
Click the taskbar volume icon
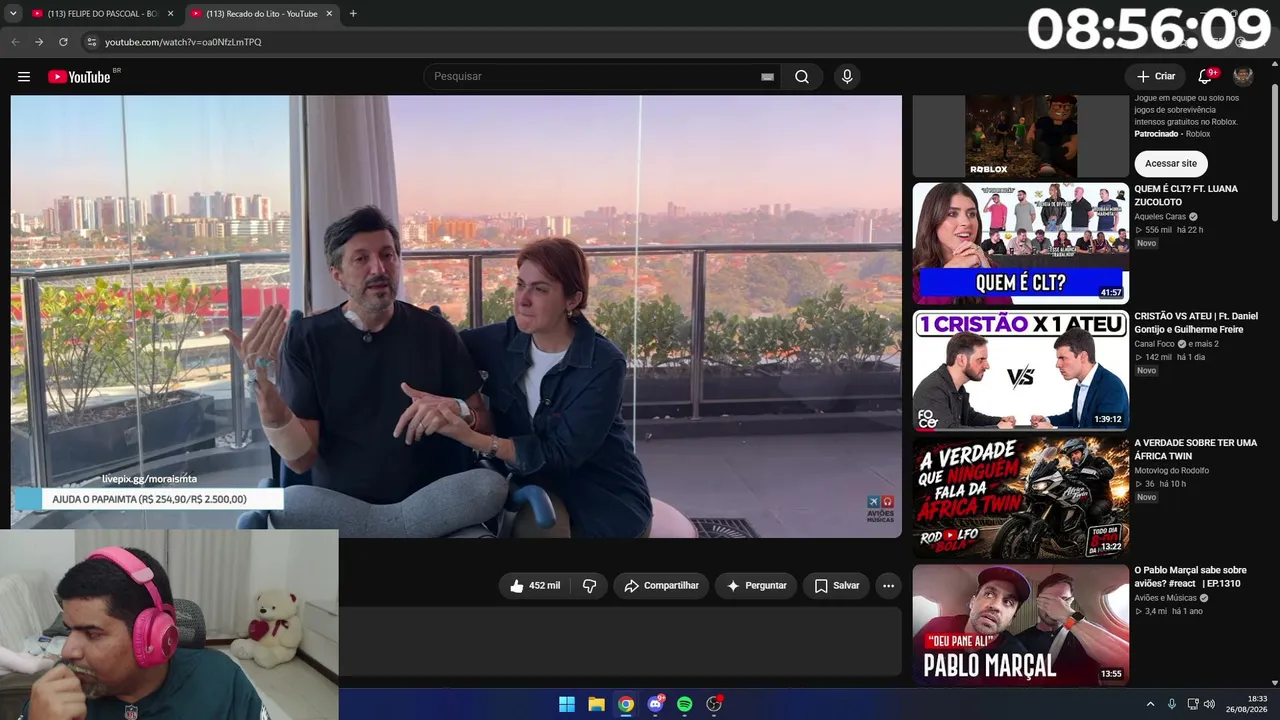[x=1209, y=704]
